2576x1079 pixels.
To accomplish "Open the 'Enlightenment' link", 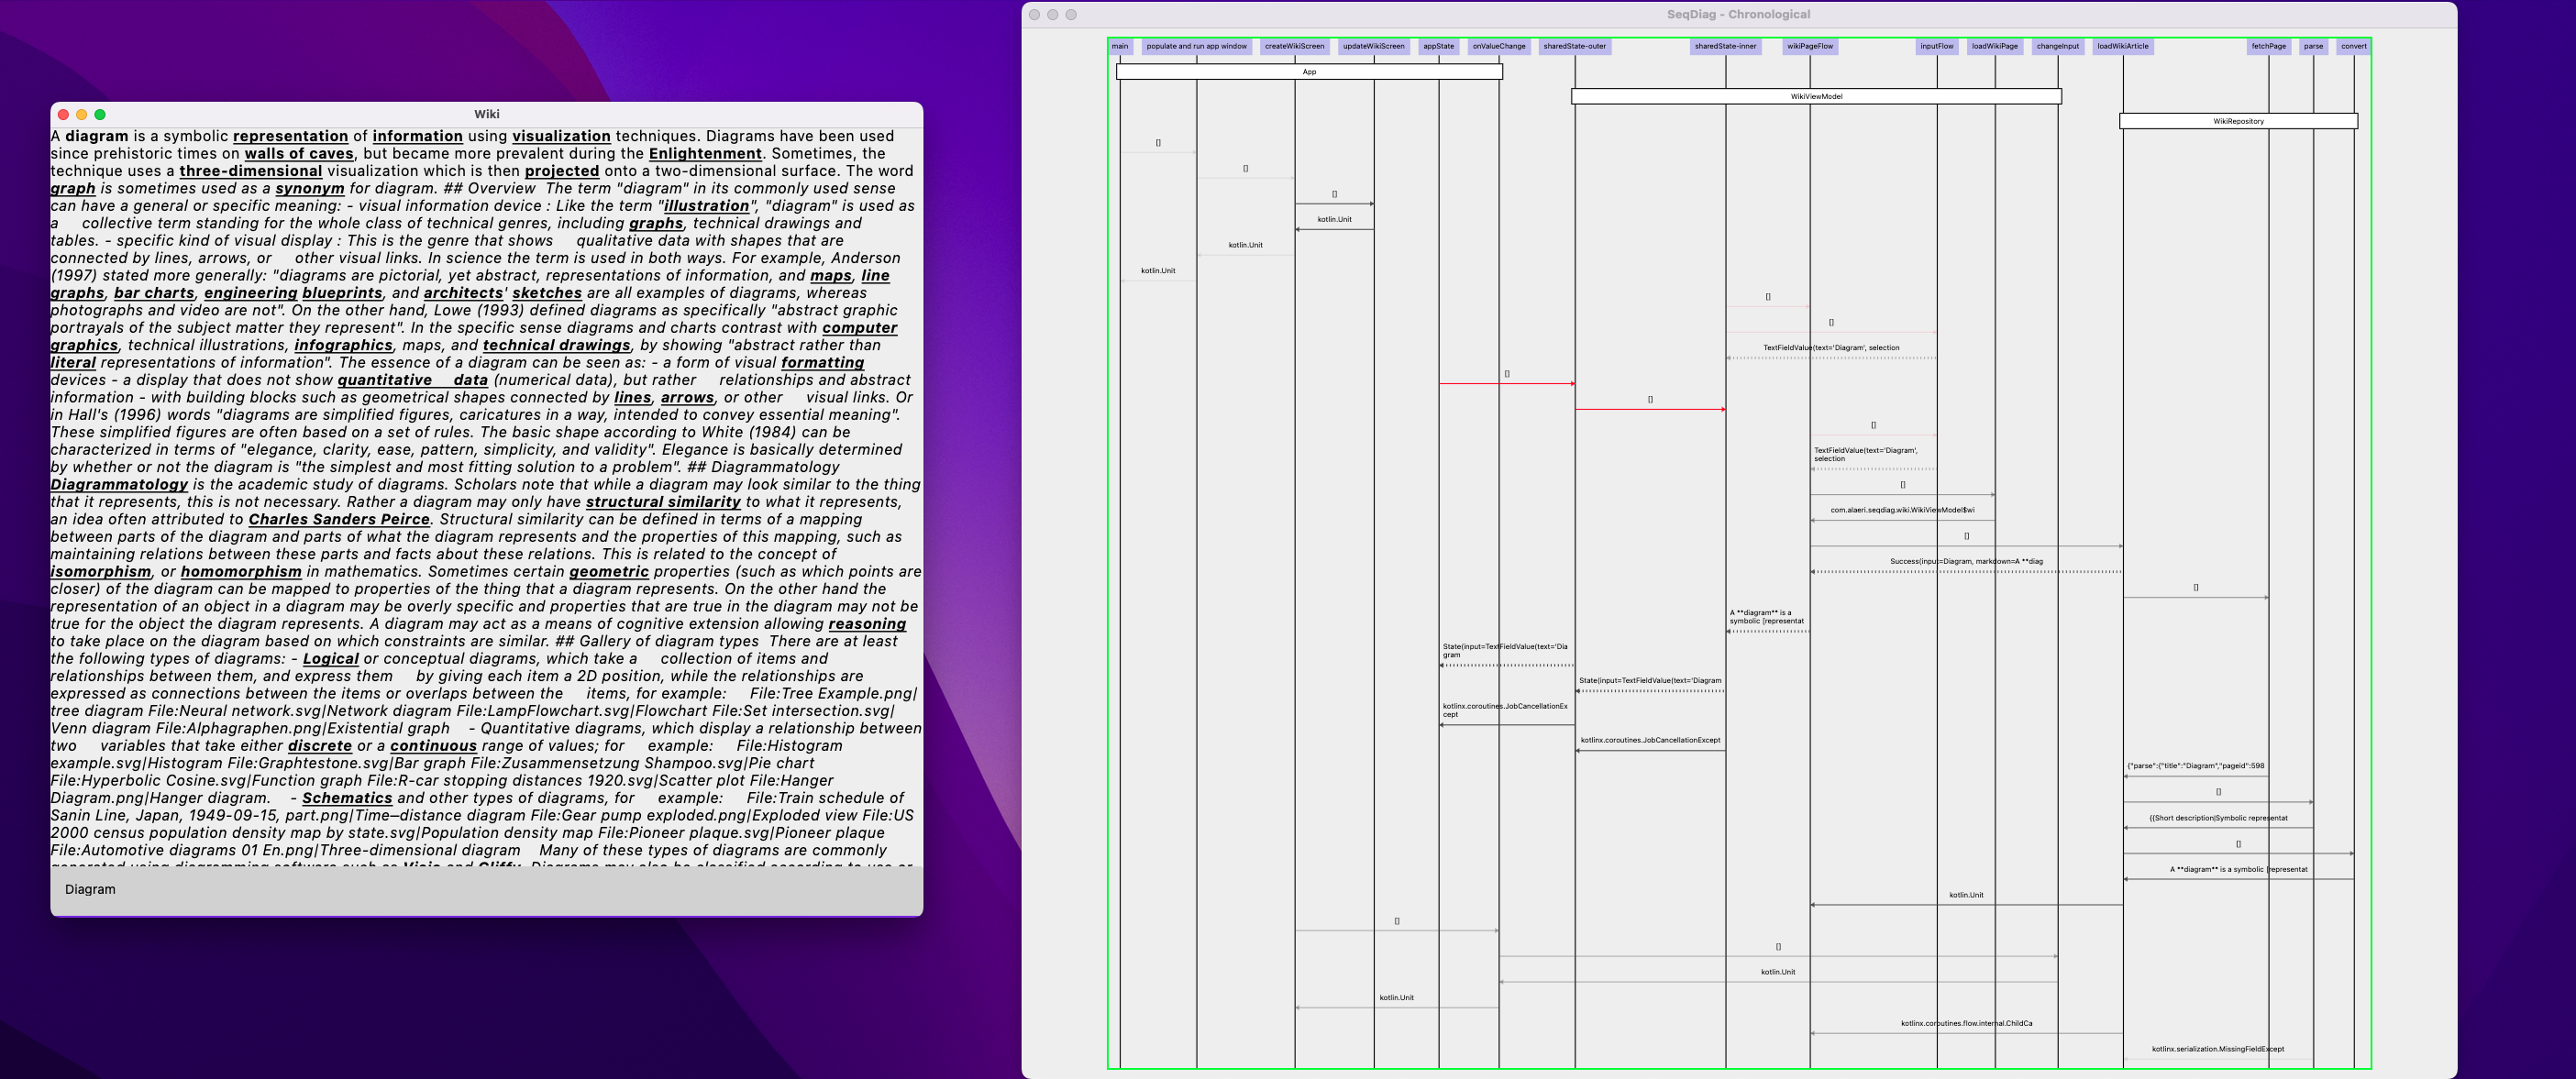I will pyautogui.click(x=705, y=154).
